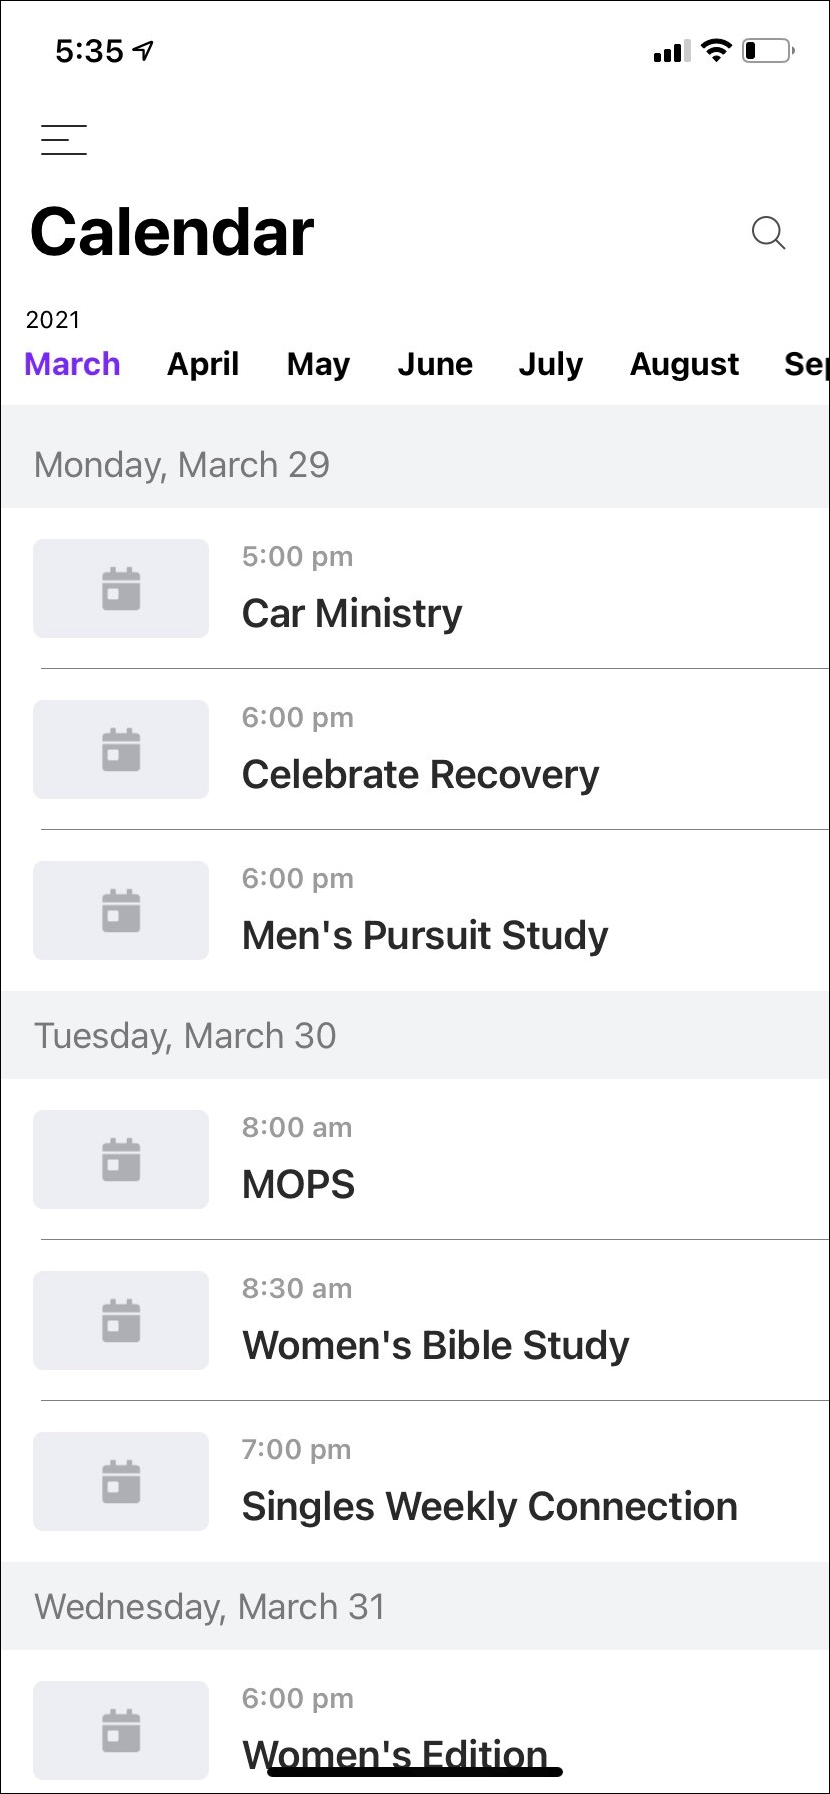Image resolution: width=830 pixels, height=1794 pixels.
Task: Select the August month tab
Action: 684,364
